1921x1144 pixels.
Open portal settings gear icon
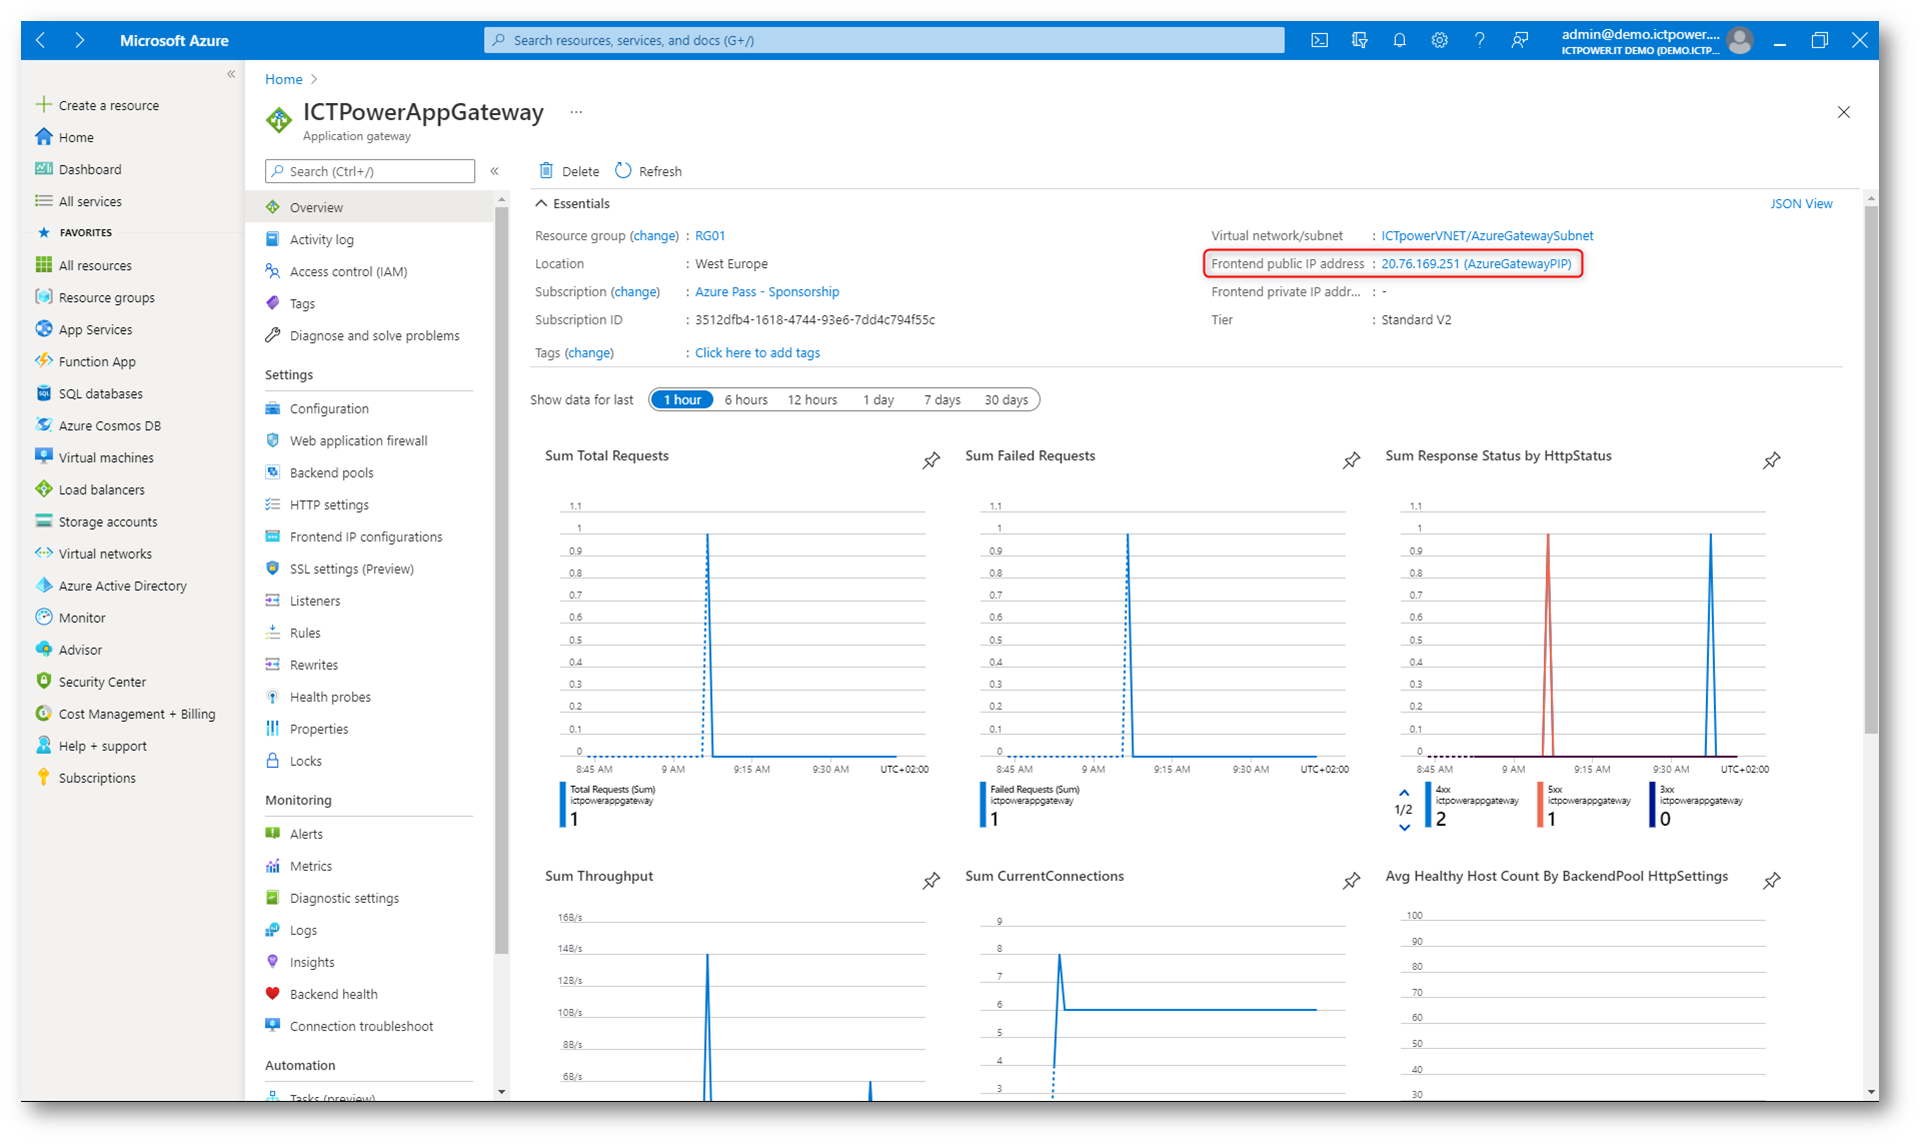[x=1439, y=40]
